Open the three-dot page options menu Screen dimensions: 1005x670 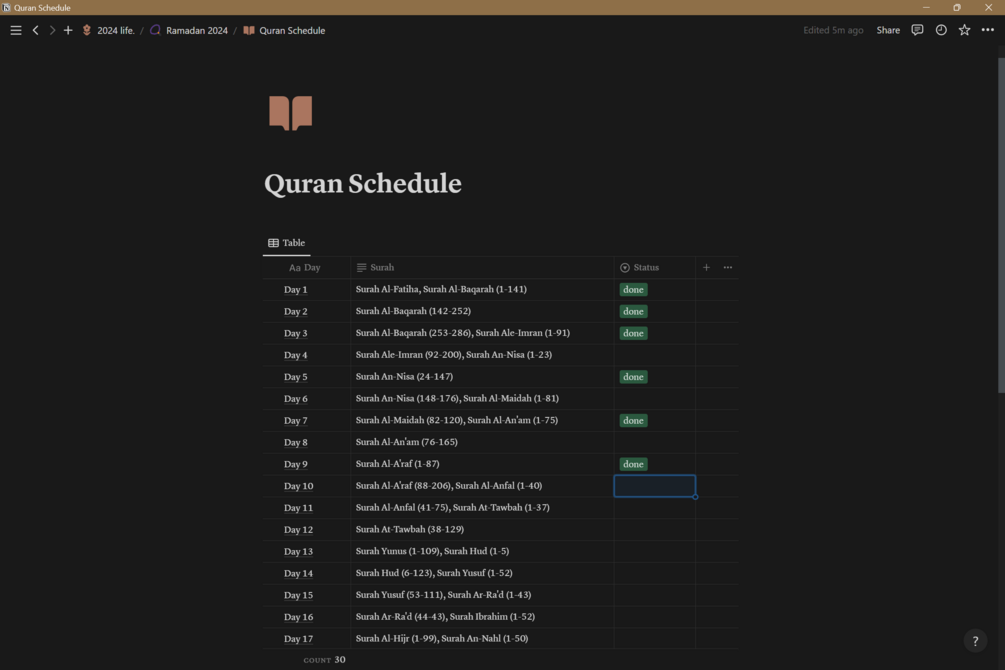[988, 30]
